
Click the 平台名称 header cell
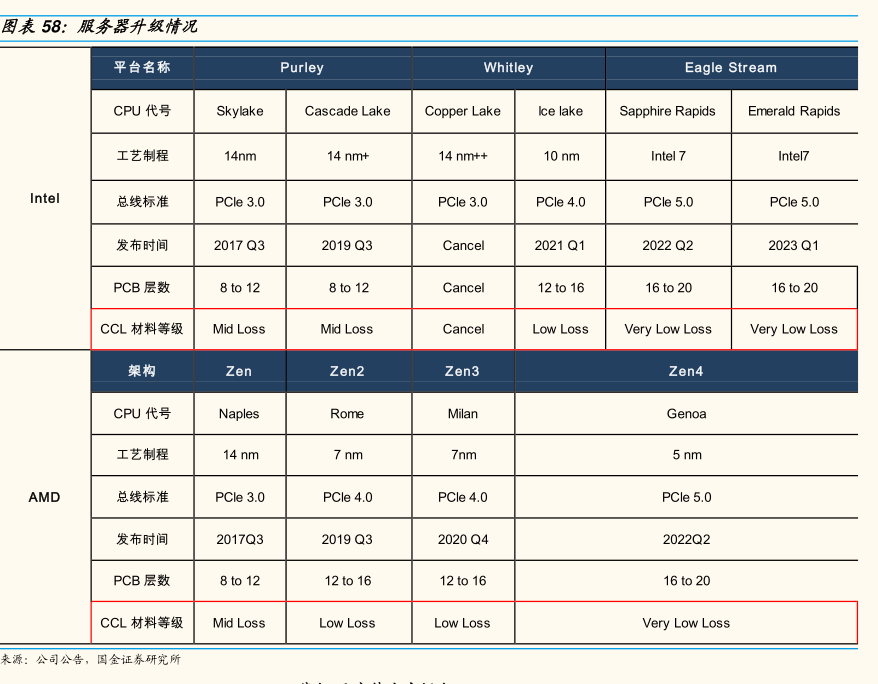(x=142, y=68)
